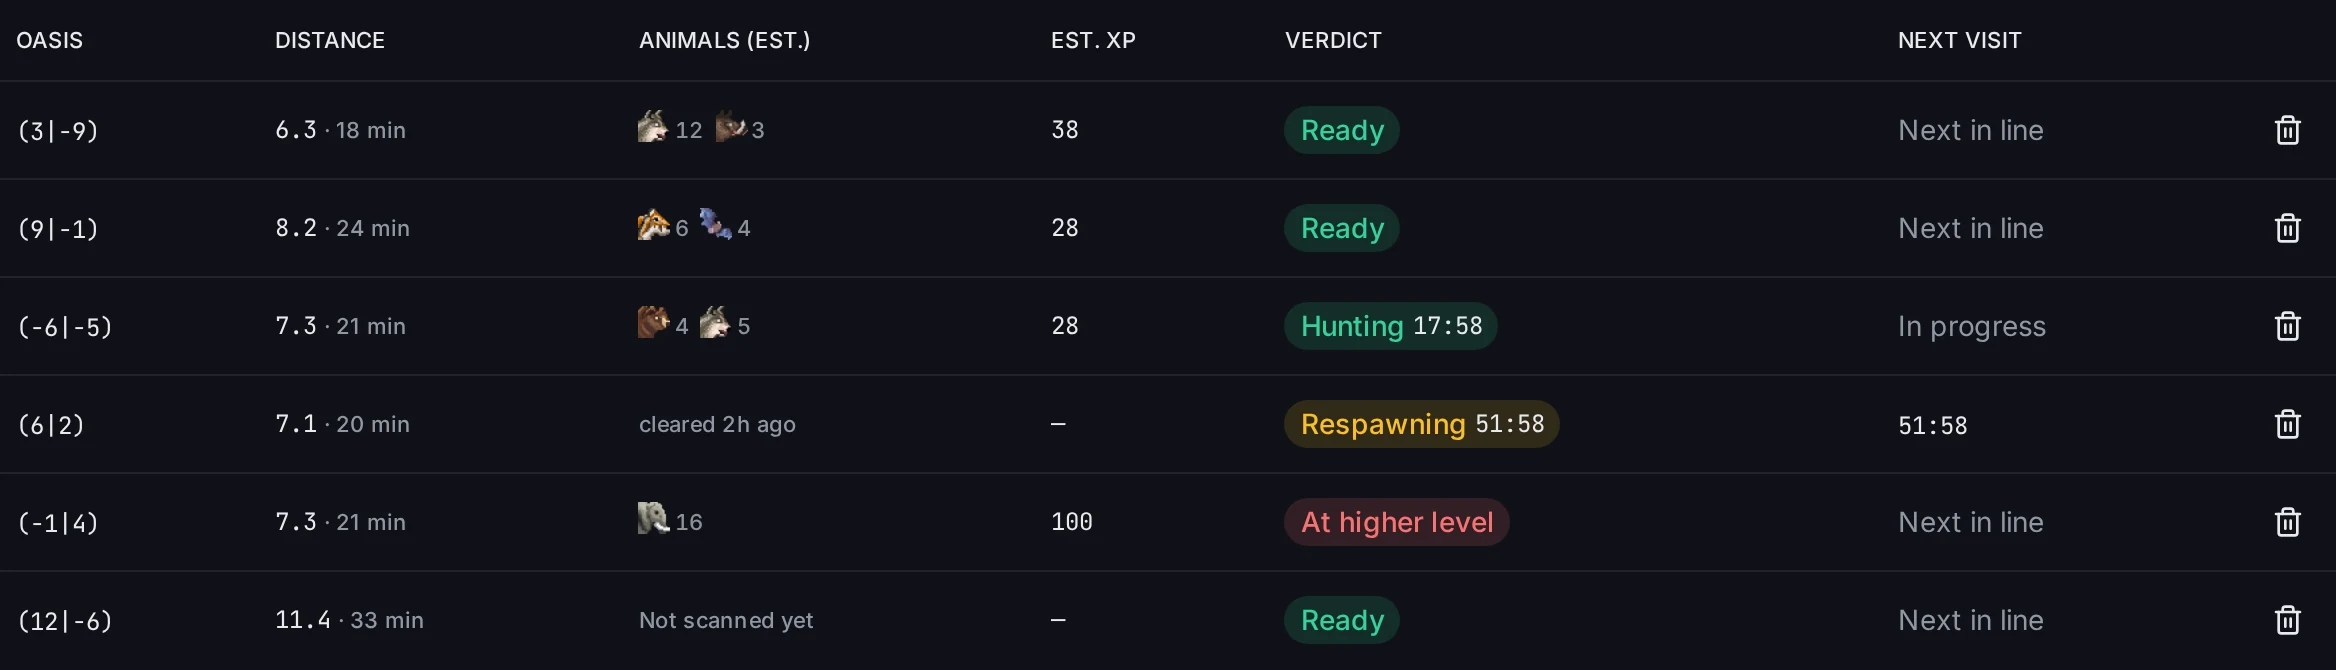Viewport: 2336px width, 670px height.
Task: Select the (12|-6) oasis coordinates
Action: click(x=65, y=621)
